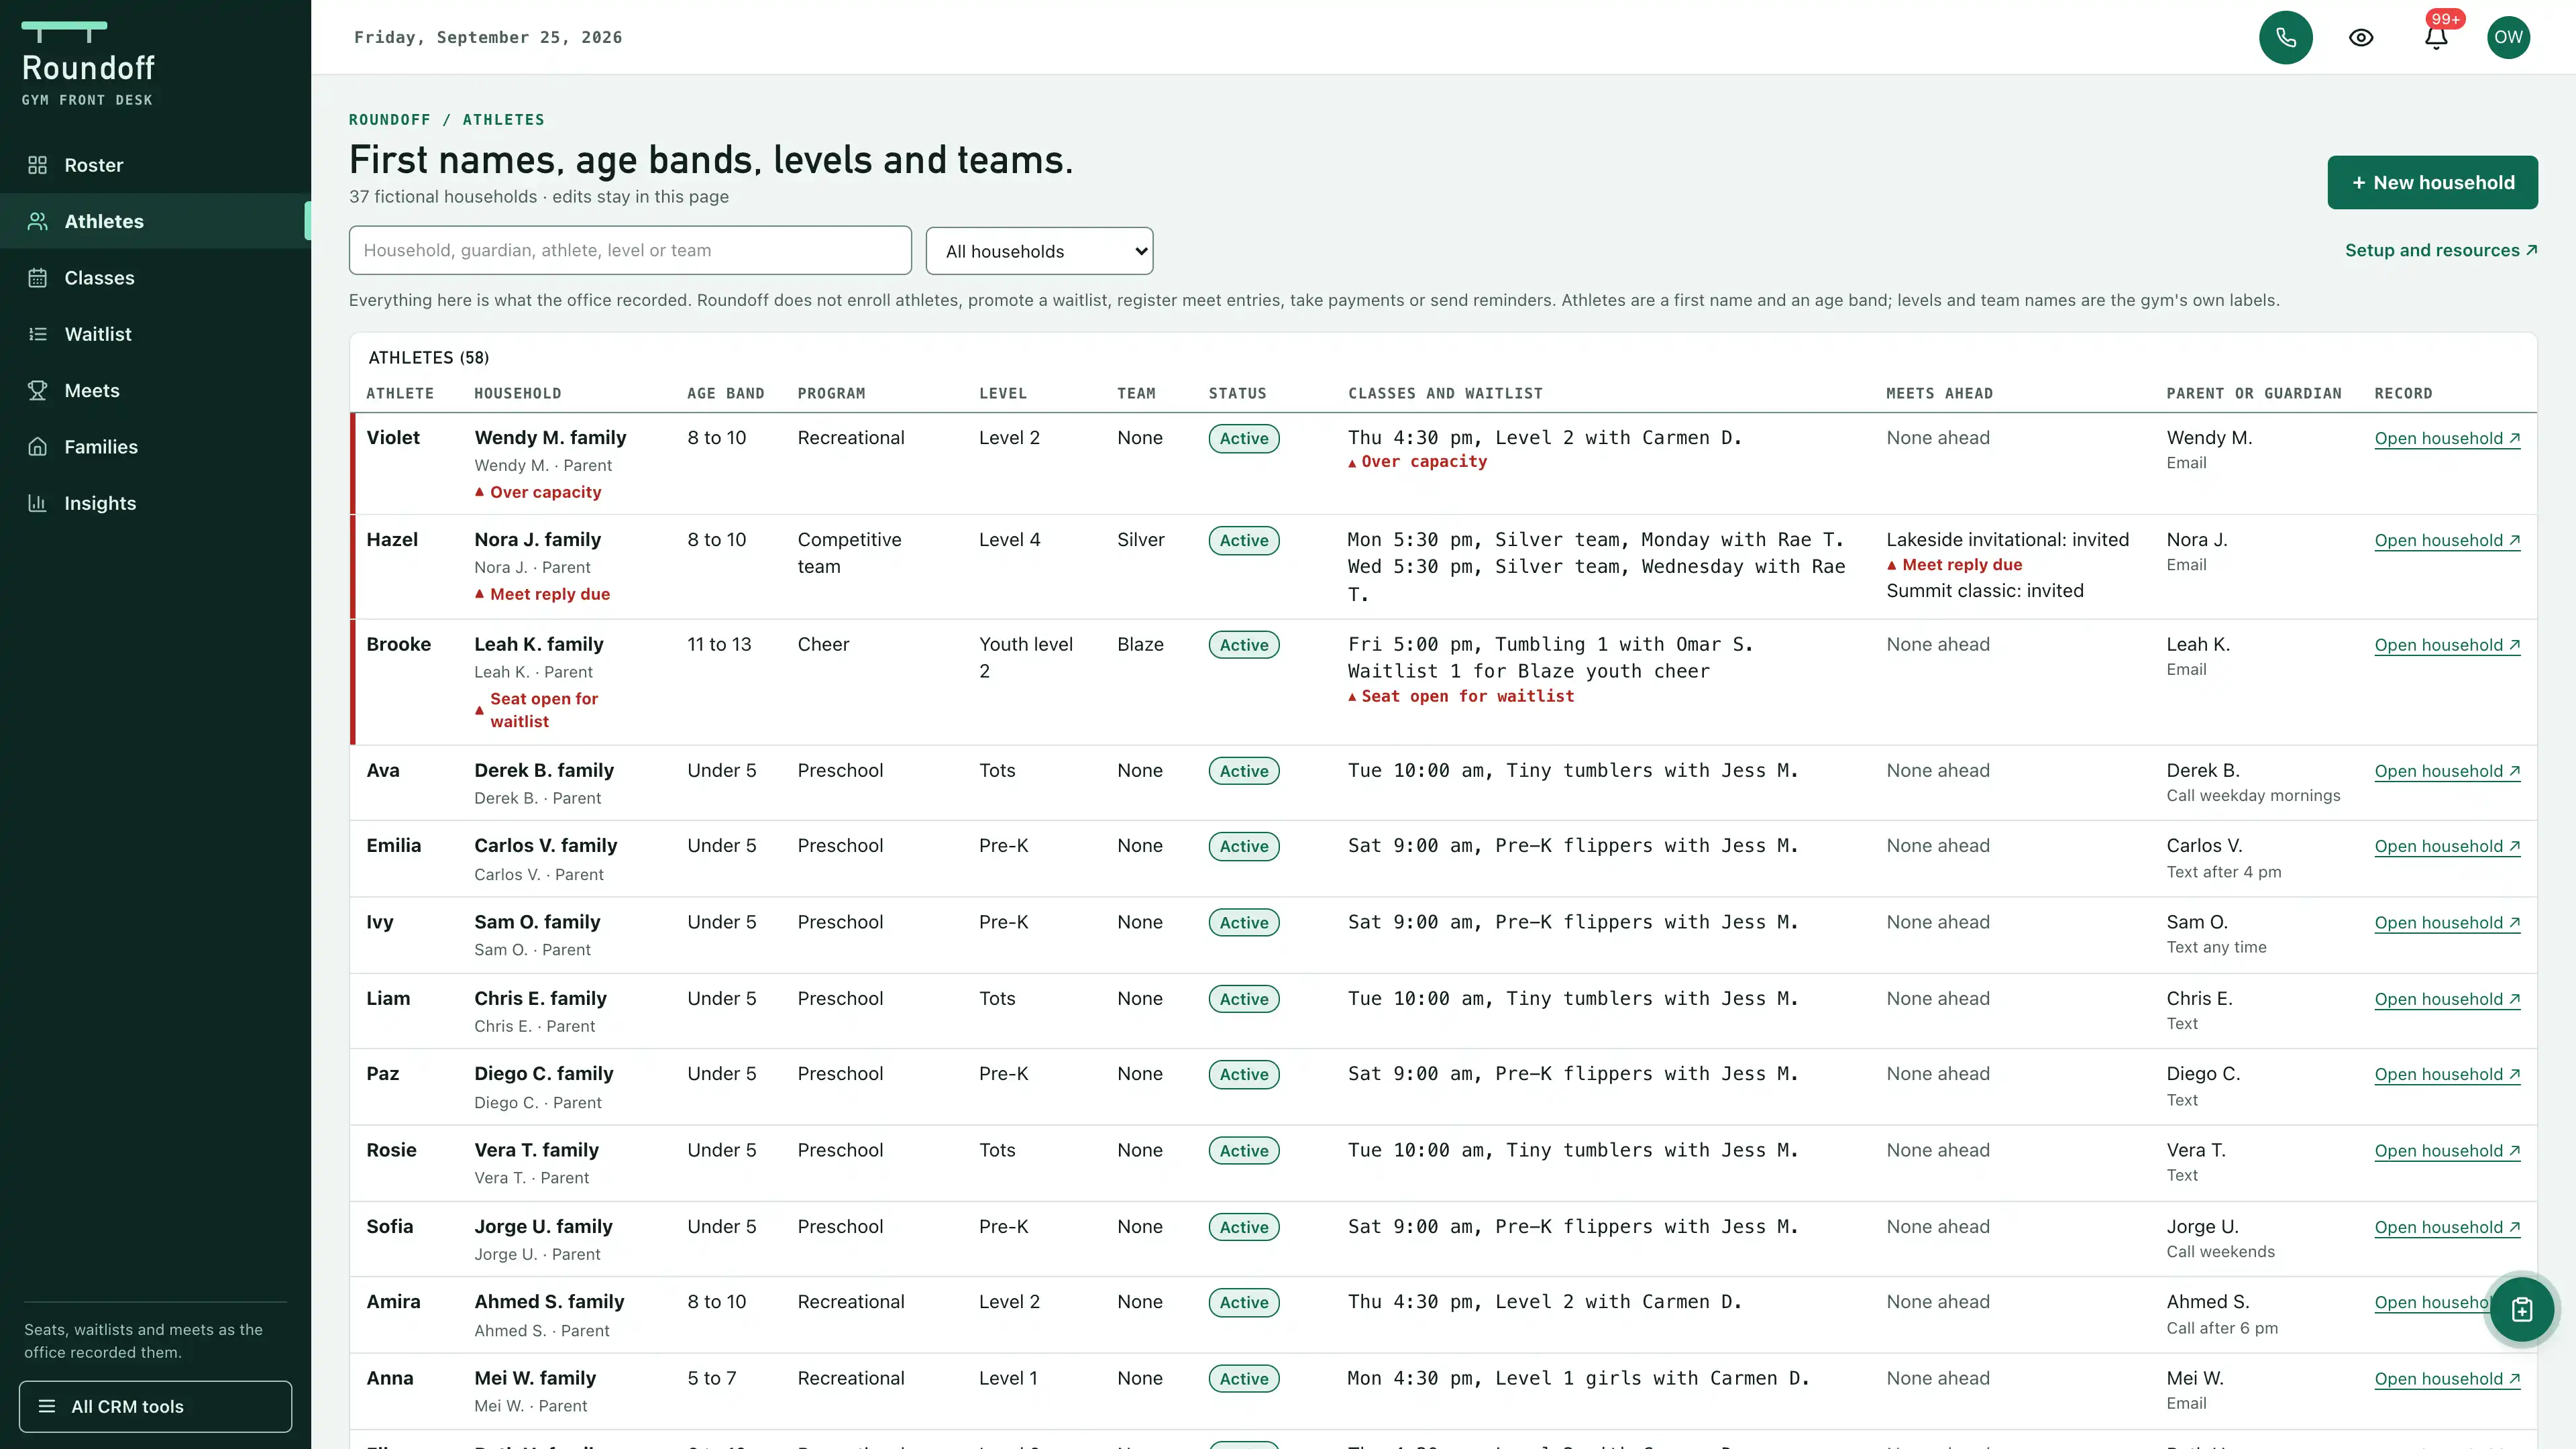Open household link for Mei W.
Screen dimensions: 2576x1449
(2447, 1379)
